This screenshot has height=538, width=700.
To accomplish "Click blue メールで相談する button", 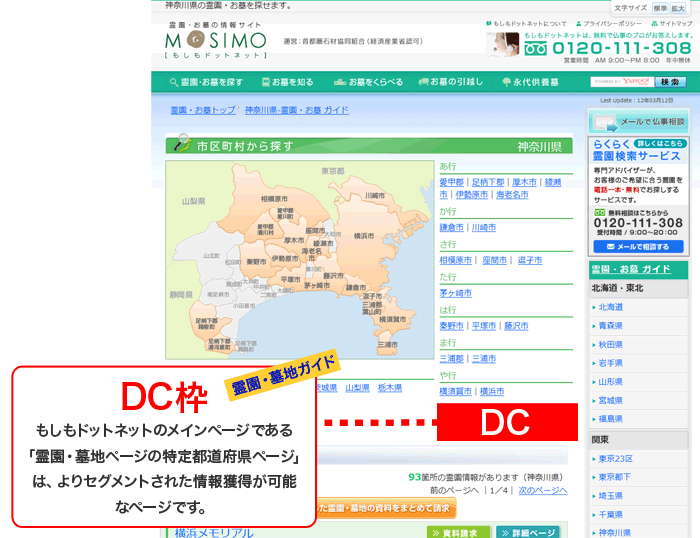I will pyautogui.click(x=638, y=246).
